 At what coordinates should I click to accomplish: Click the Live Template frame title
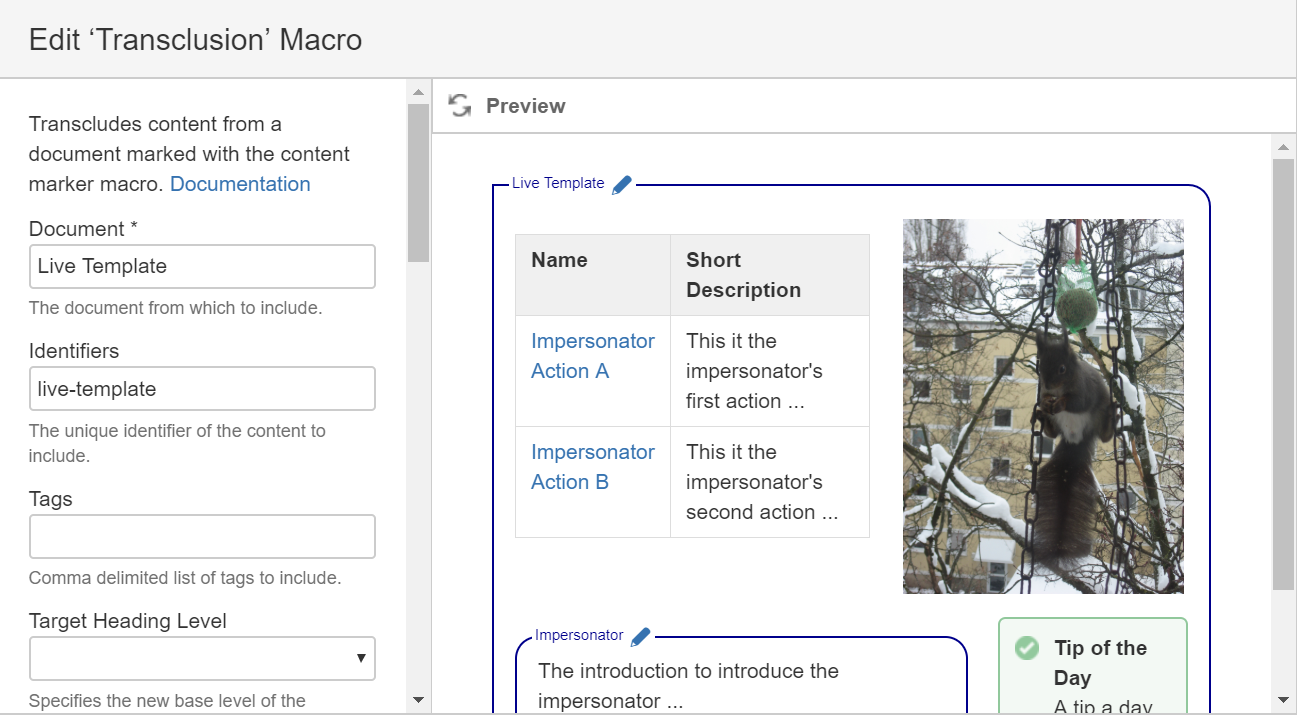pyautogui.click(x=558, y=183)
